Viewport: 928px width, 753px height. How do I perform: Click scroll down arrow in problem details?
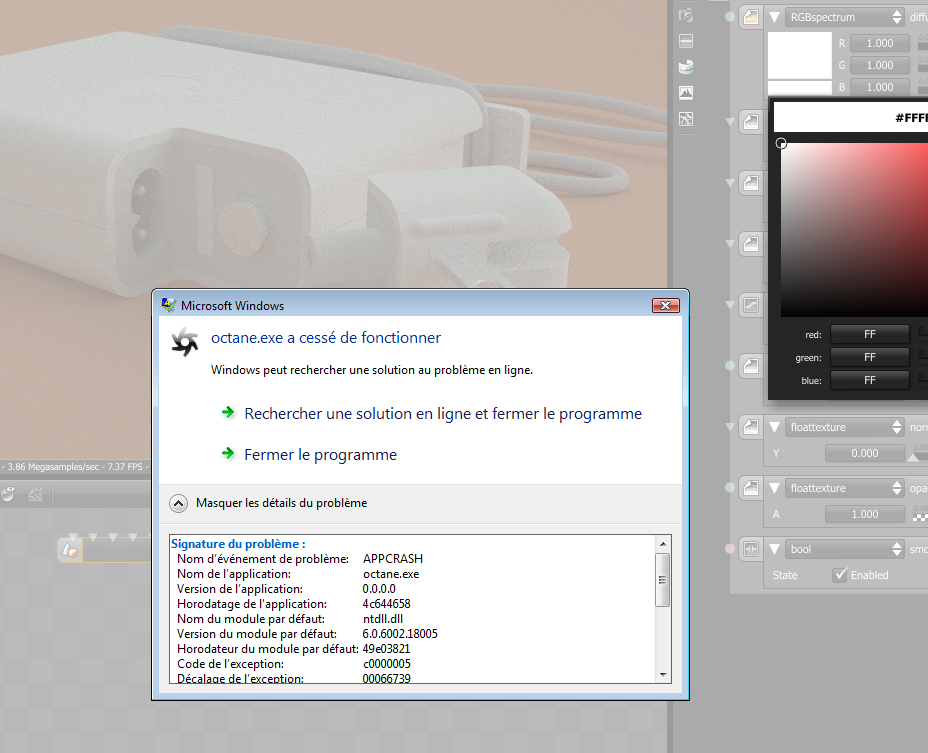(663, 675)
